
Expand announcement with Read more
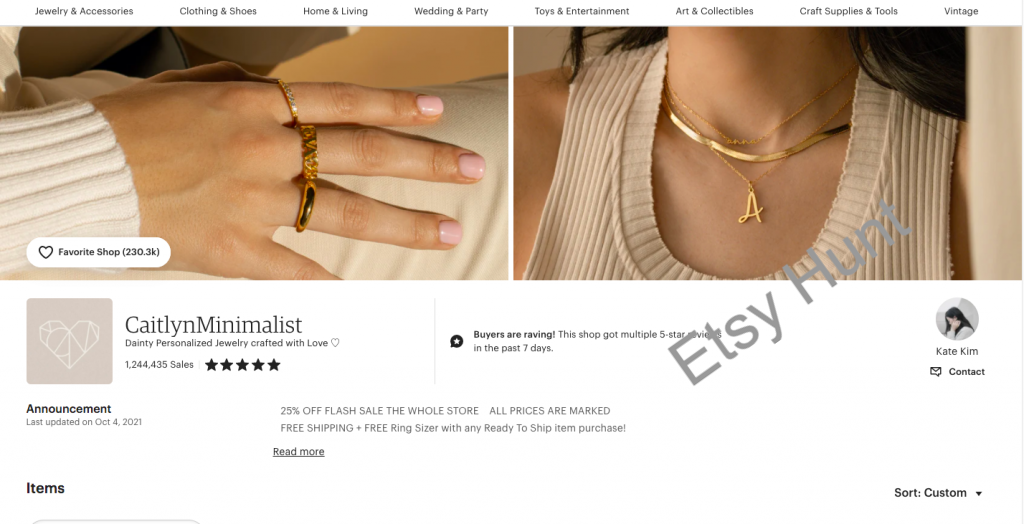pos(298,451)
